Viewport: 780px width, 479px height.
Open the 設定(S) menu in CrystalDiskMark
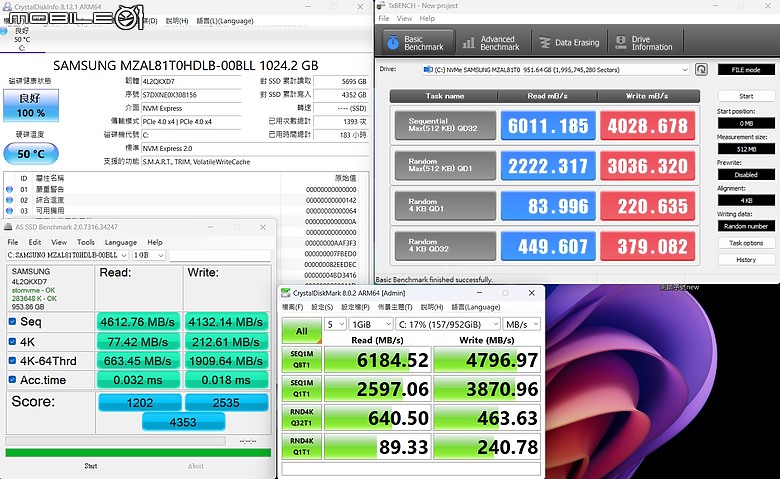pos(322,307)
